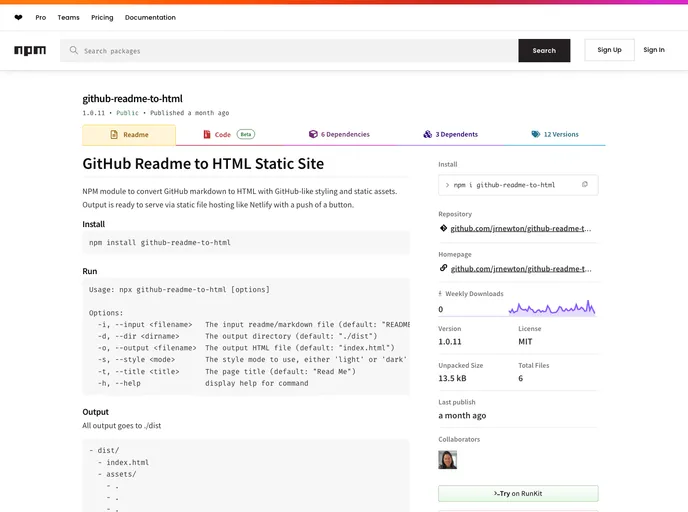Click the 'Output' section heading

(x=95, y=412)
